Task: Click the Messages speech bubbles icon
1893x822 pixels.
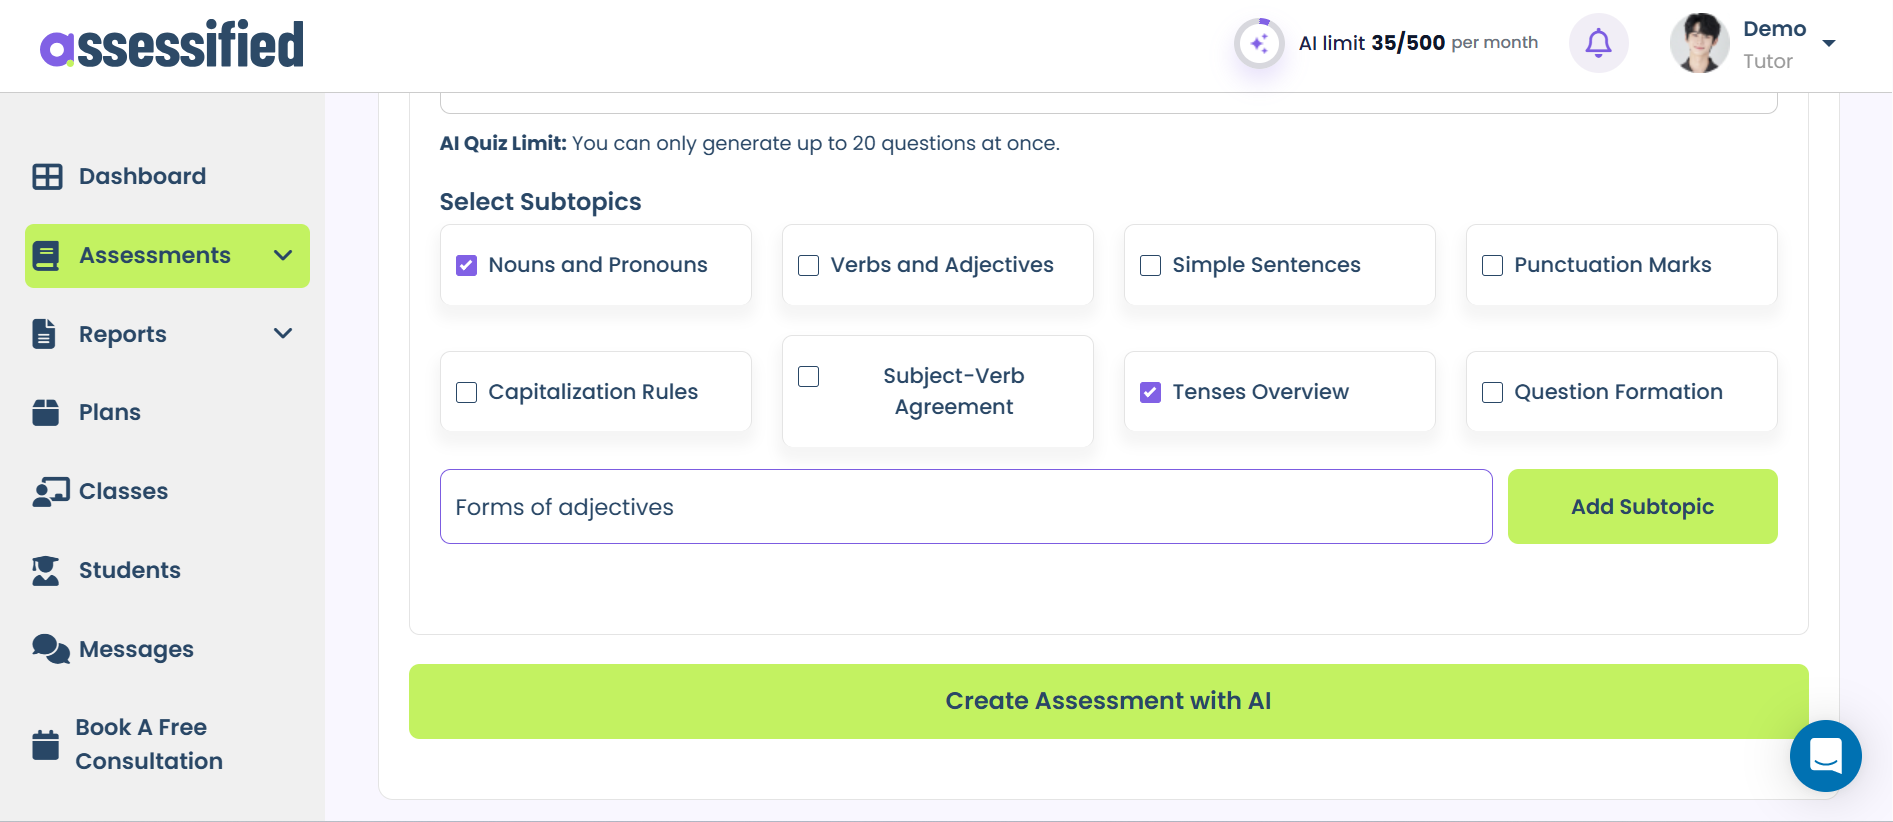Action: (x=50, y=649)
